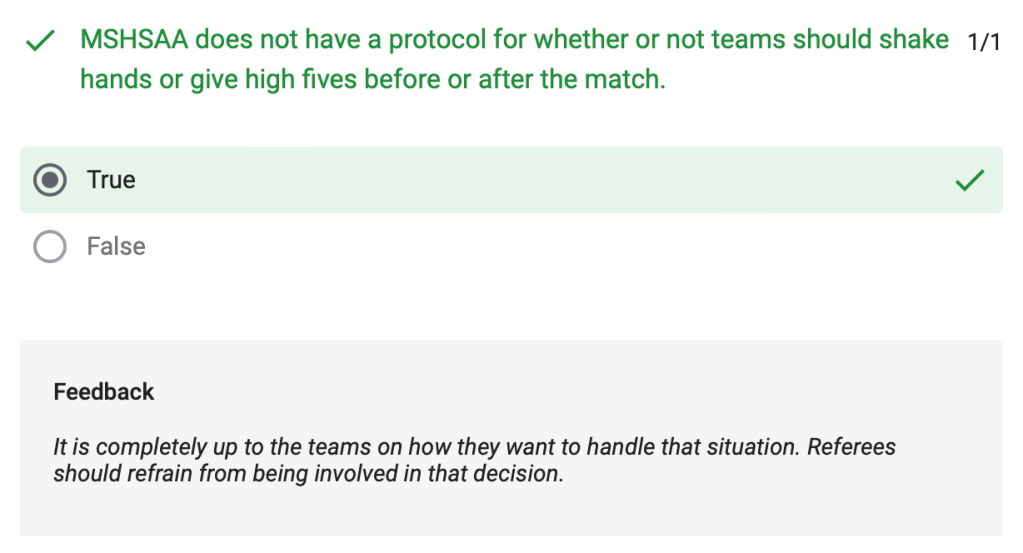This screenshot has width=1023, height=553.
Task: Click the gray feedback panel's empty bottom area
Action: (510, 515)
